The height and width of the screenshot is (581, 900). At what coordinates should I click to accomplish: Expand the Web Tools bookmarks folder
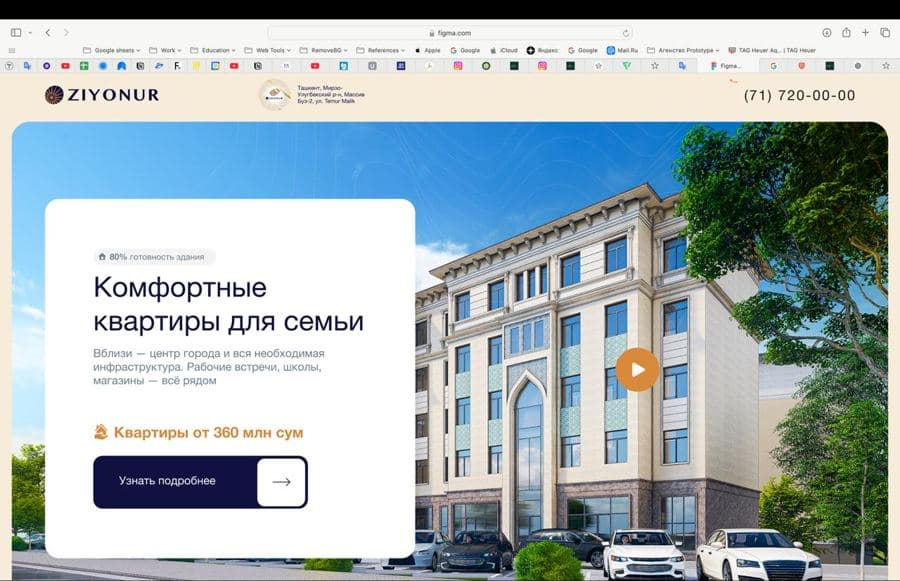267,51
